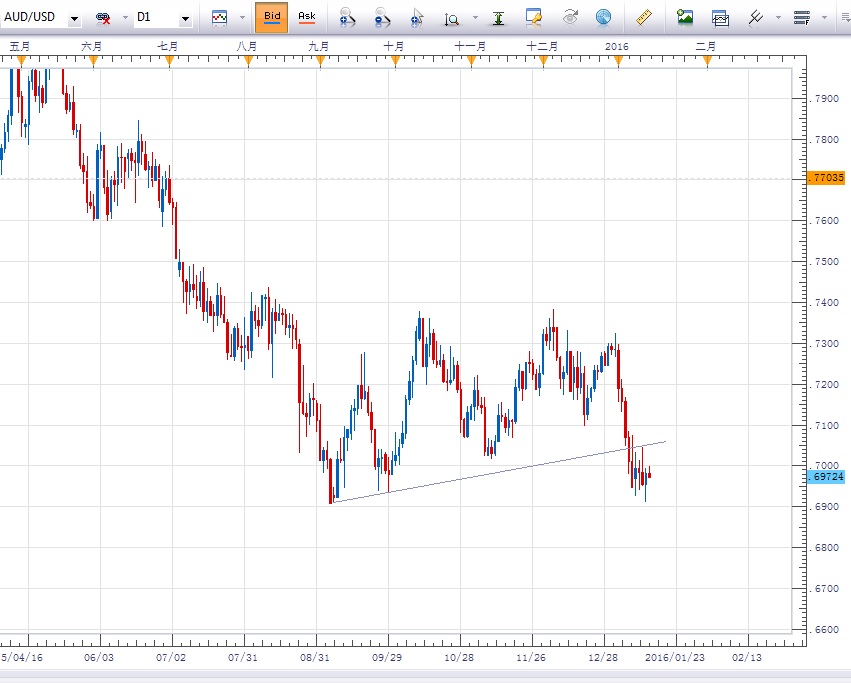This screenshot has width=851, height=683.
Task: Select the pitchfork drawing tool
Action: (x=755, y=18)
